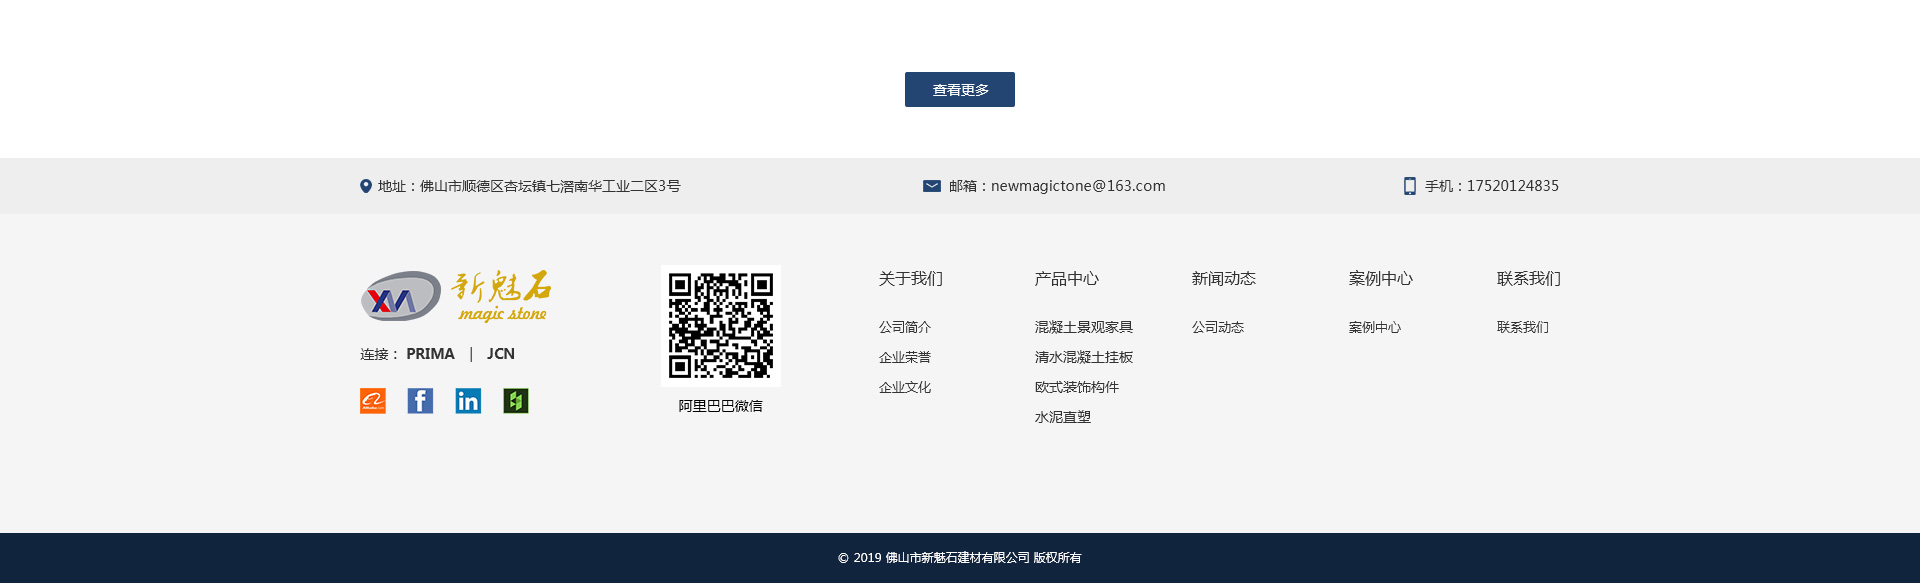Select the 混凝土景观家具 product link
The width and height of the screenshot is (1920, 583).
(1083, 327)
